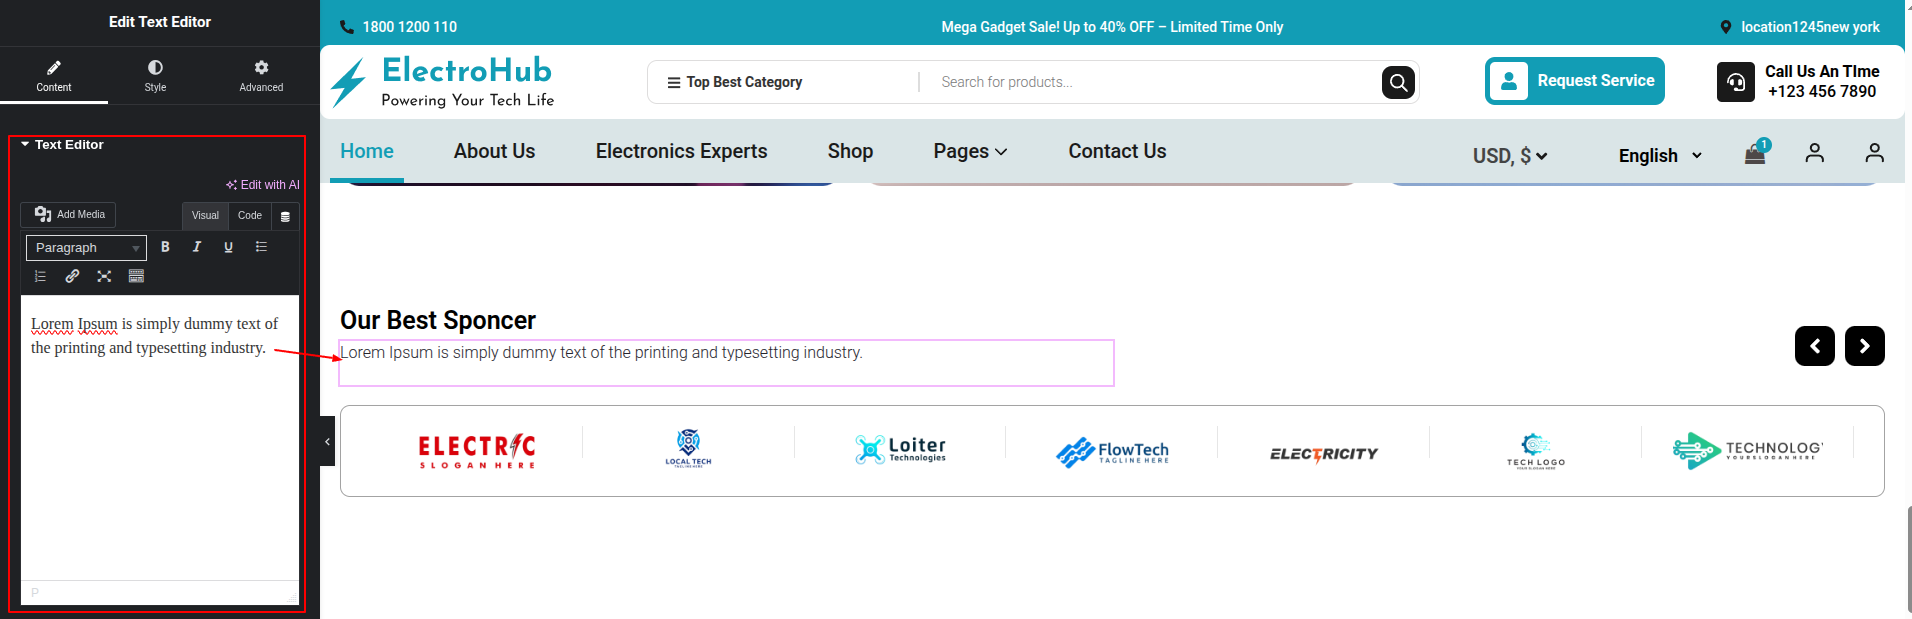The height and width of the screenshot is (619, 1912).
Task: Open the dynamic tags database icon
Action: [285, 216]
